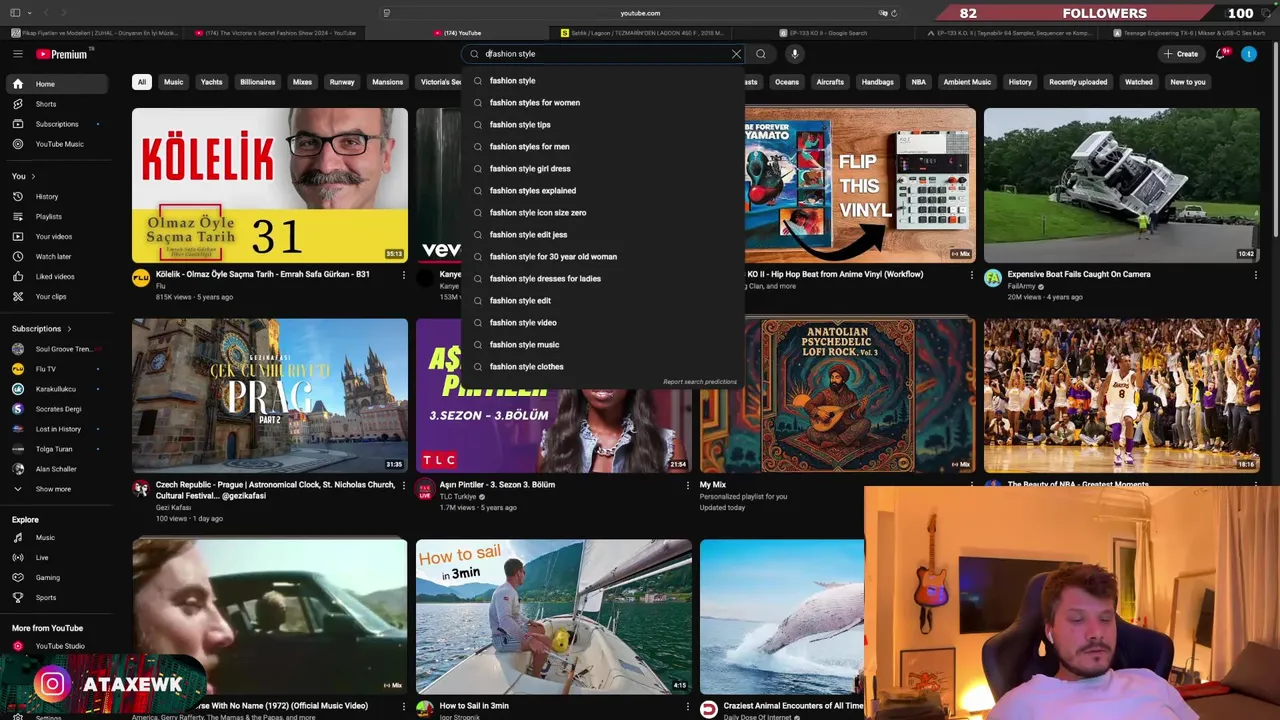Choose suggestion 'fashion style tips'
The image size is (1280, 720).
603,125
